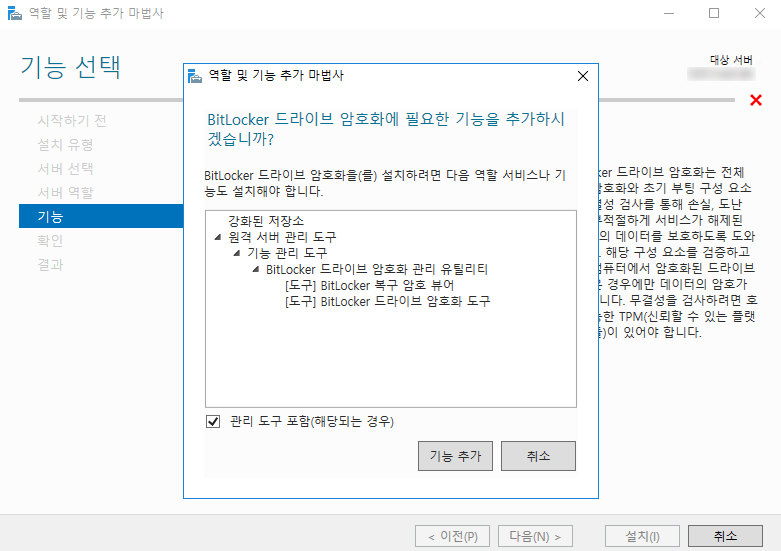Image resolution: width=781 pixels, height=551 pixels.
Task: Collapse the 기능 관리 도구 tree node
Action: click(x=237, y=253)
